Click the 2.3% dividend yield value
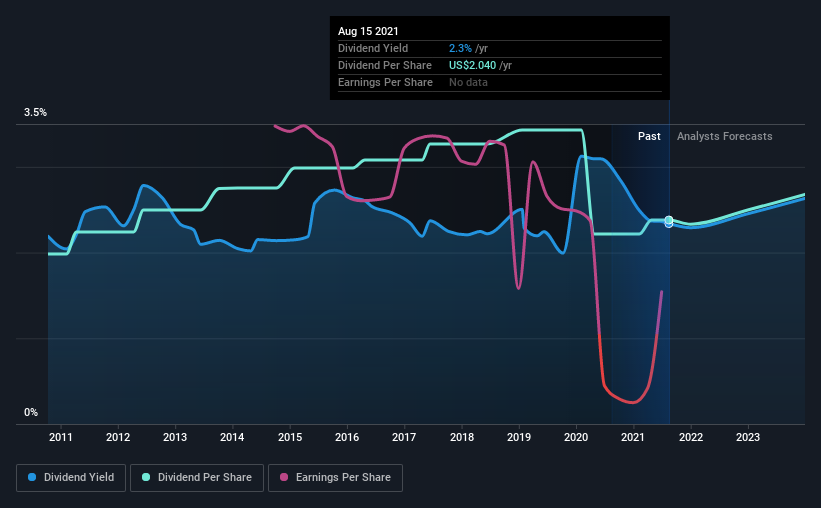Viewport: 821px width, 508px height. (460, 48)
